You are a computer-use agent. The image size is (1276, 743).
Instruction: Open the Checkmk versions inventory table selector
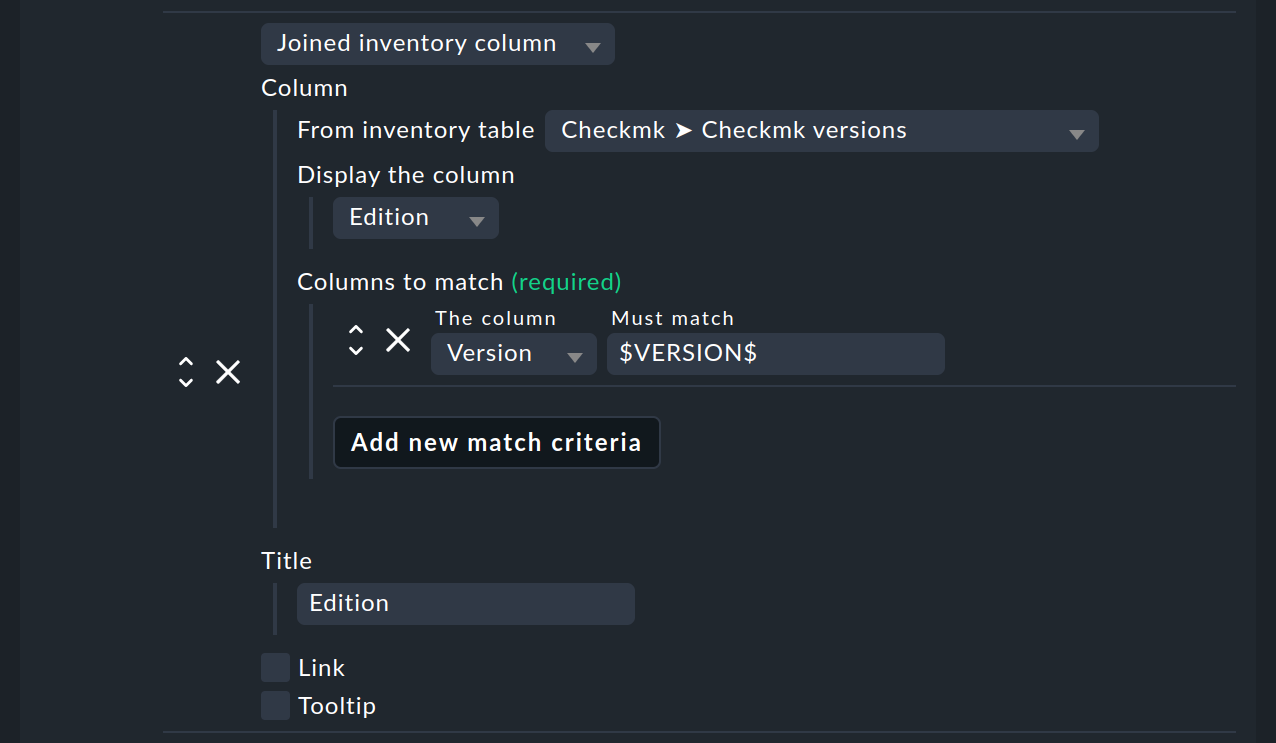820,130
